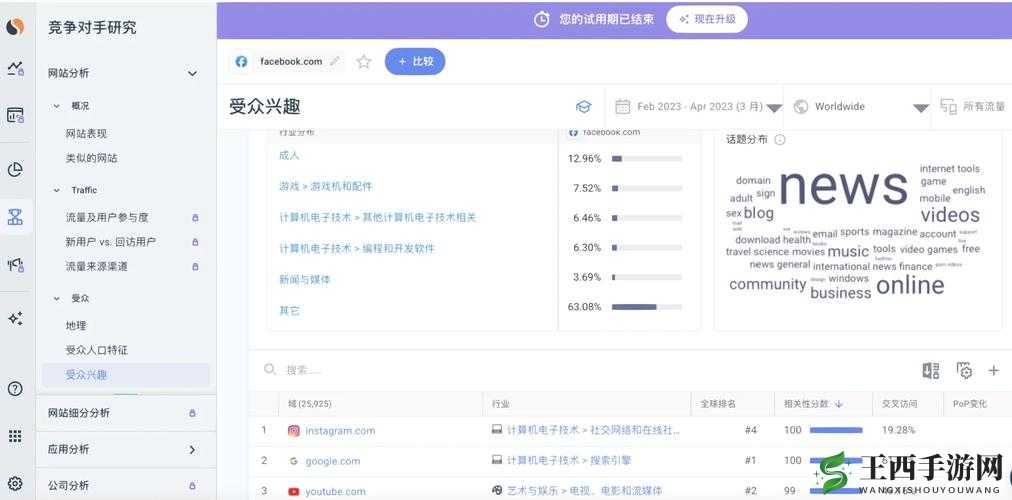Open the chart analytics sidebar icon
Image resolution: width=1012 pixels, height=500 pixels.
point(15,68)
